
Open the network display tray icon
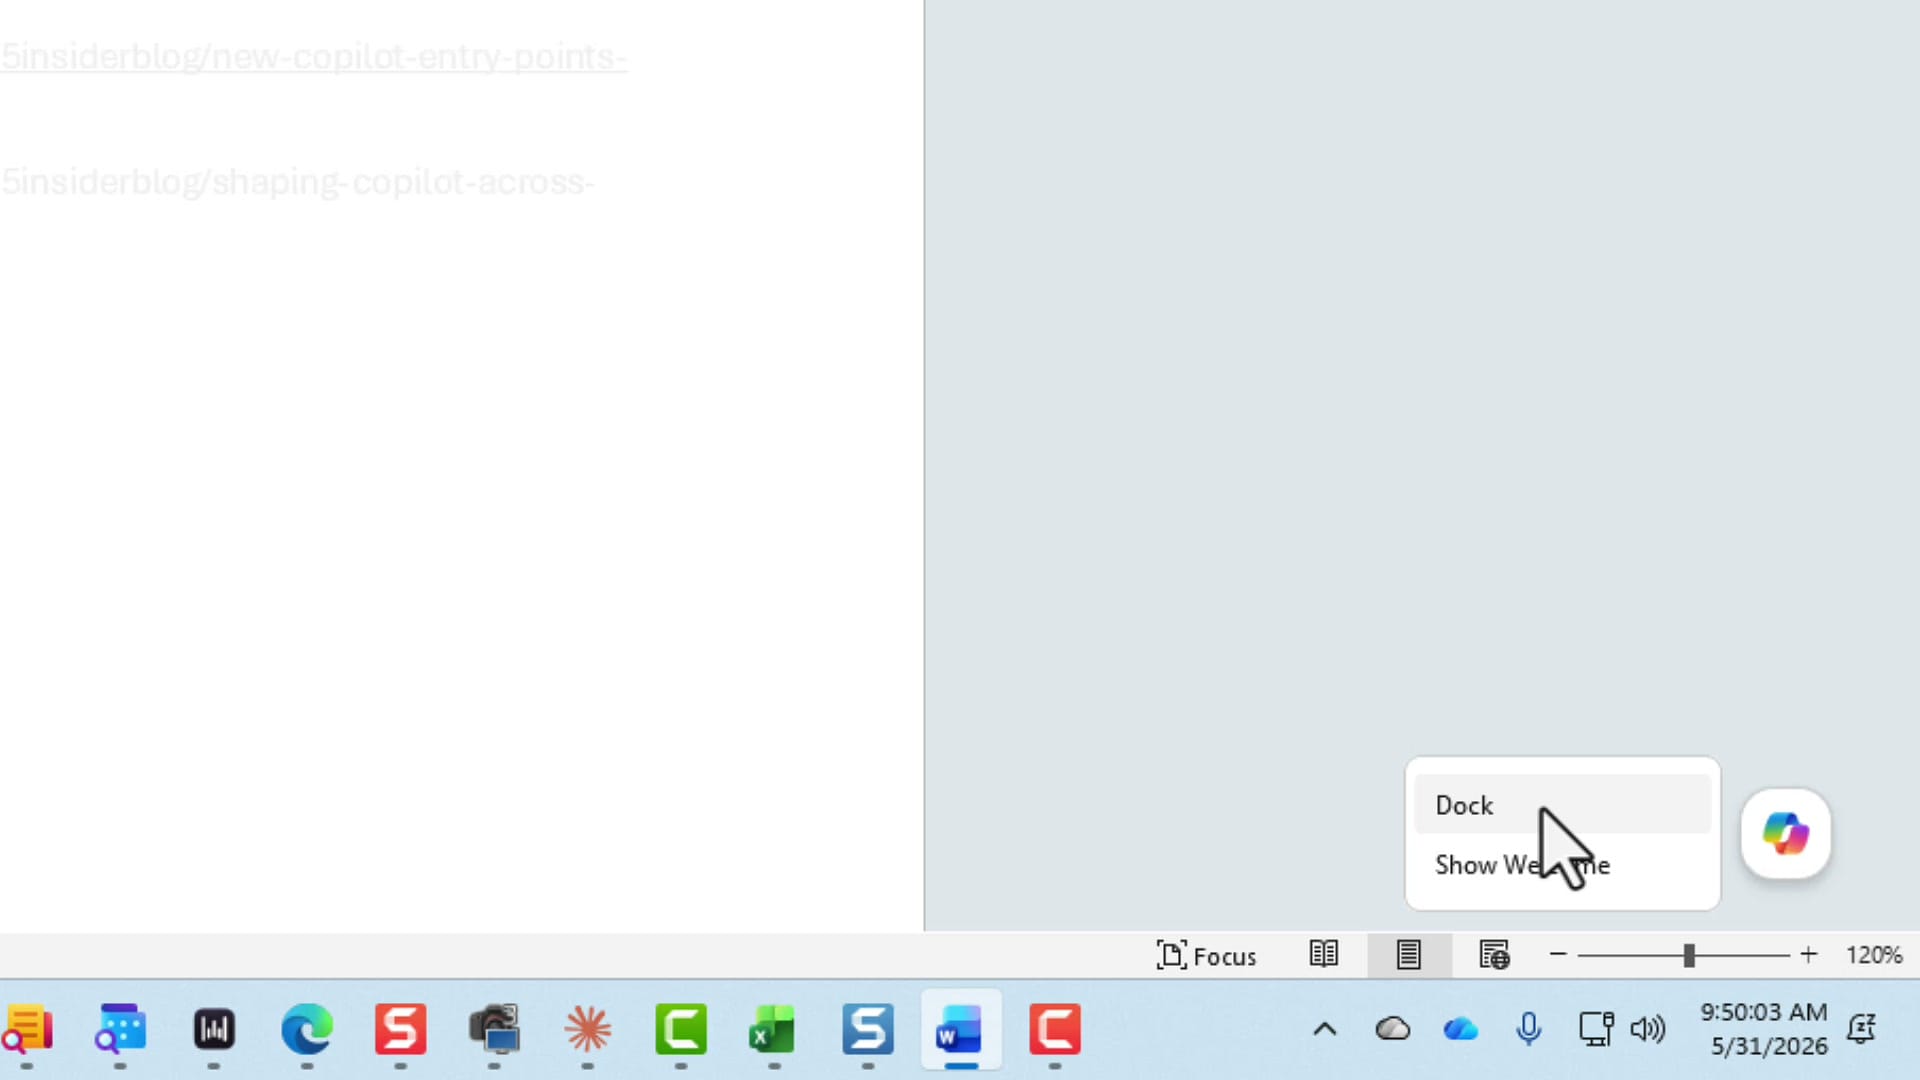click(x=1595, y=1029)
